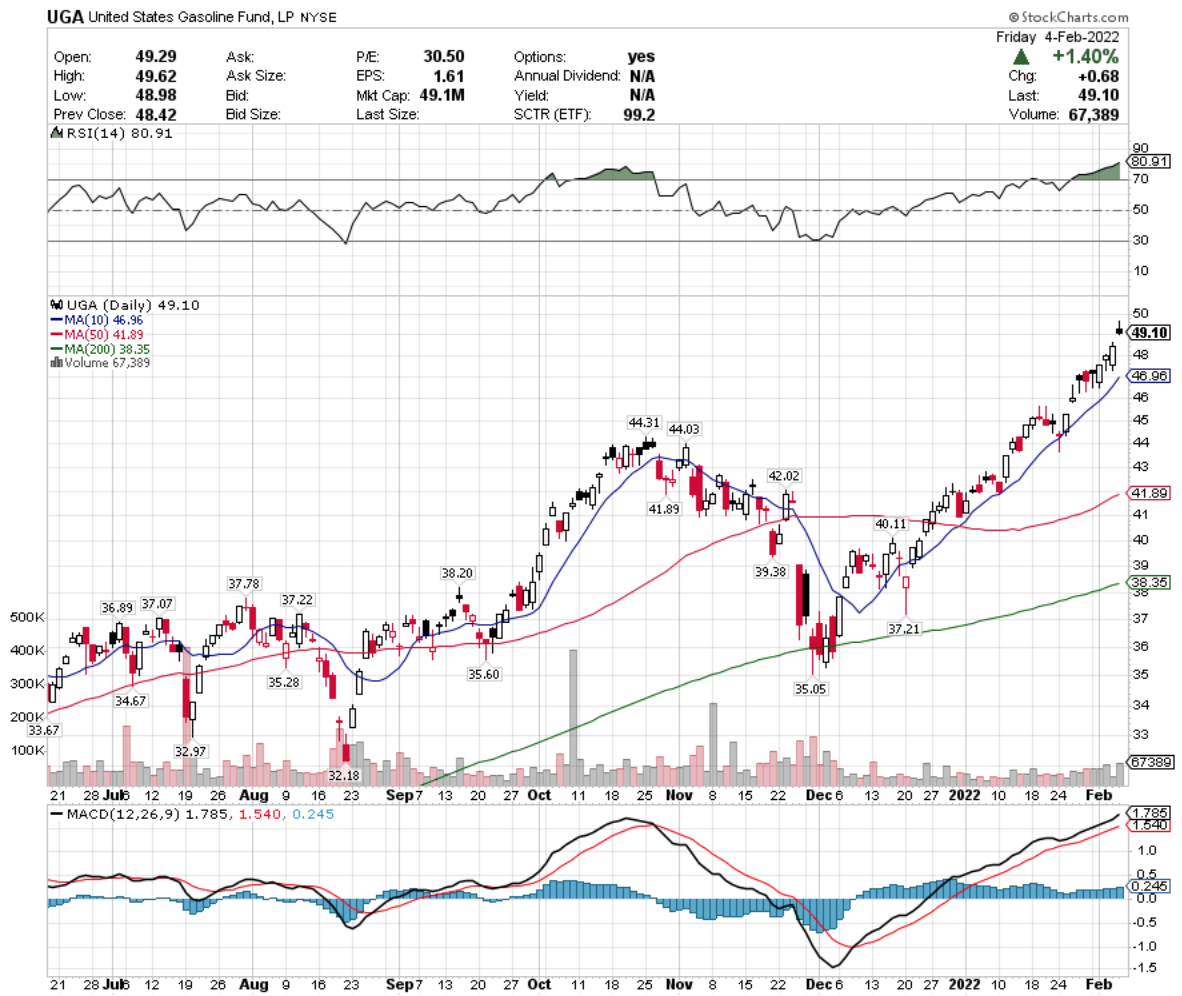Click the MACD signal value 1.540 in legend

pyautogui.click(x=259, y=814)
